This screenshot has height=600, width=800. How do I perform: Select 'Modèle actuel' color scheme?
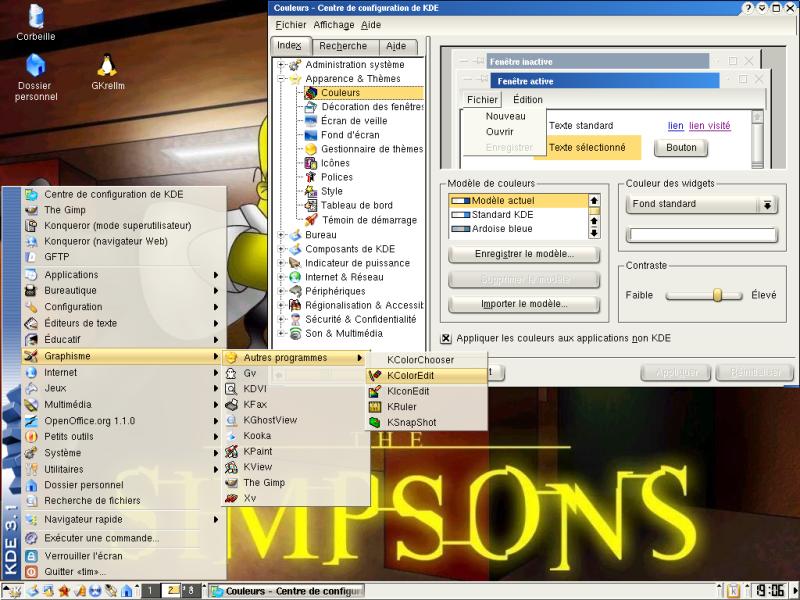[x=518, y=201]
